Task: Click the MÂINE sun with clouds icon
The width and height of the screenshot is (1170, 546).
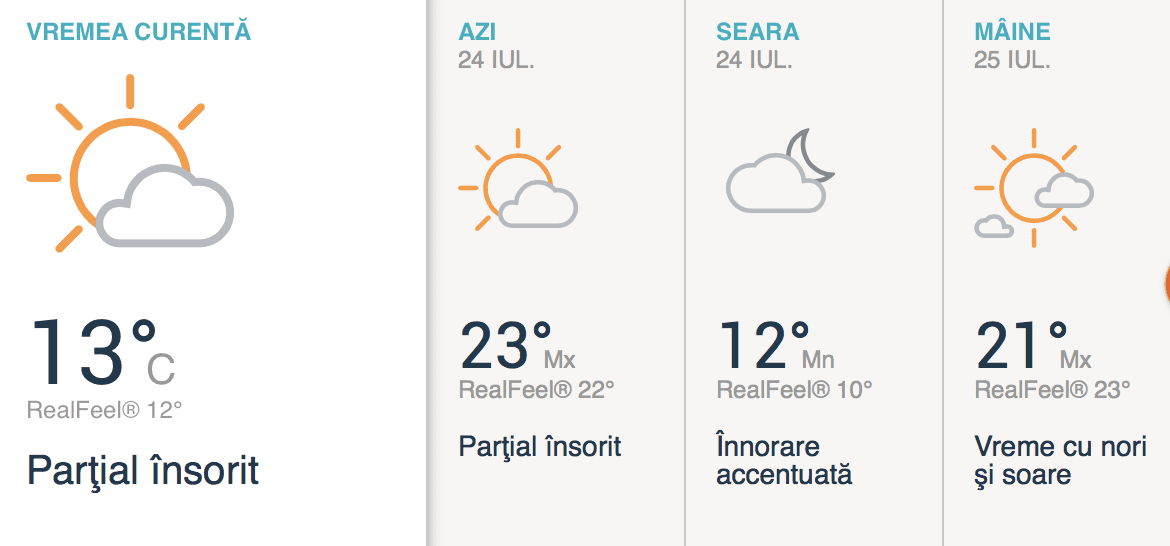Action: tap(1034, 189)
